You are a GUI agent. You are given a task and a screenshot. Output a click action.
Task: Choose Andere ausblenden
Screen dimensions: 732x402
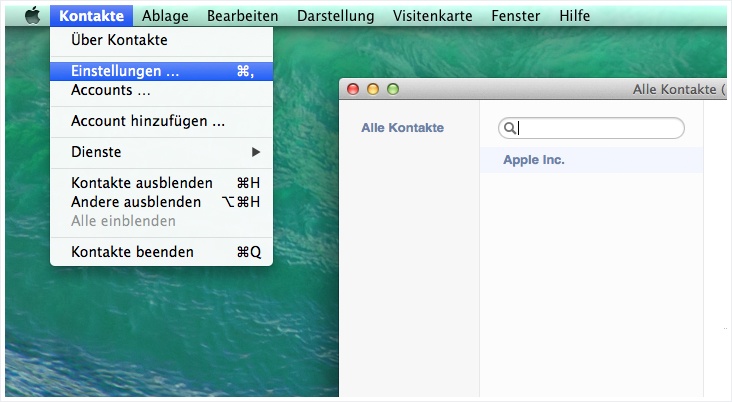(162, 202)
